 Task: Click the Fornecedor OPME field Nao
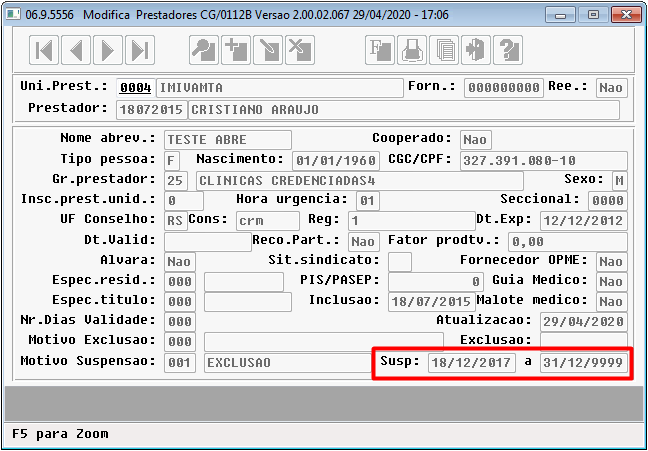pos(612,262)
